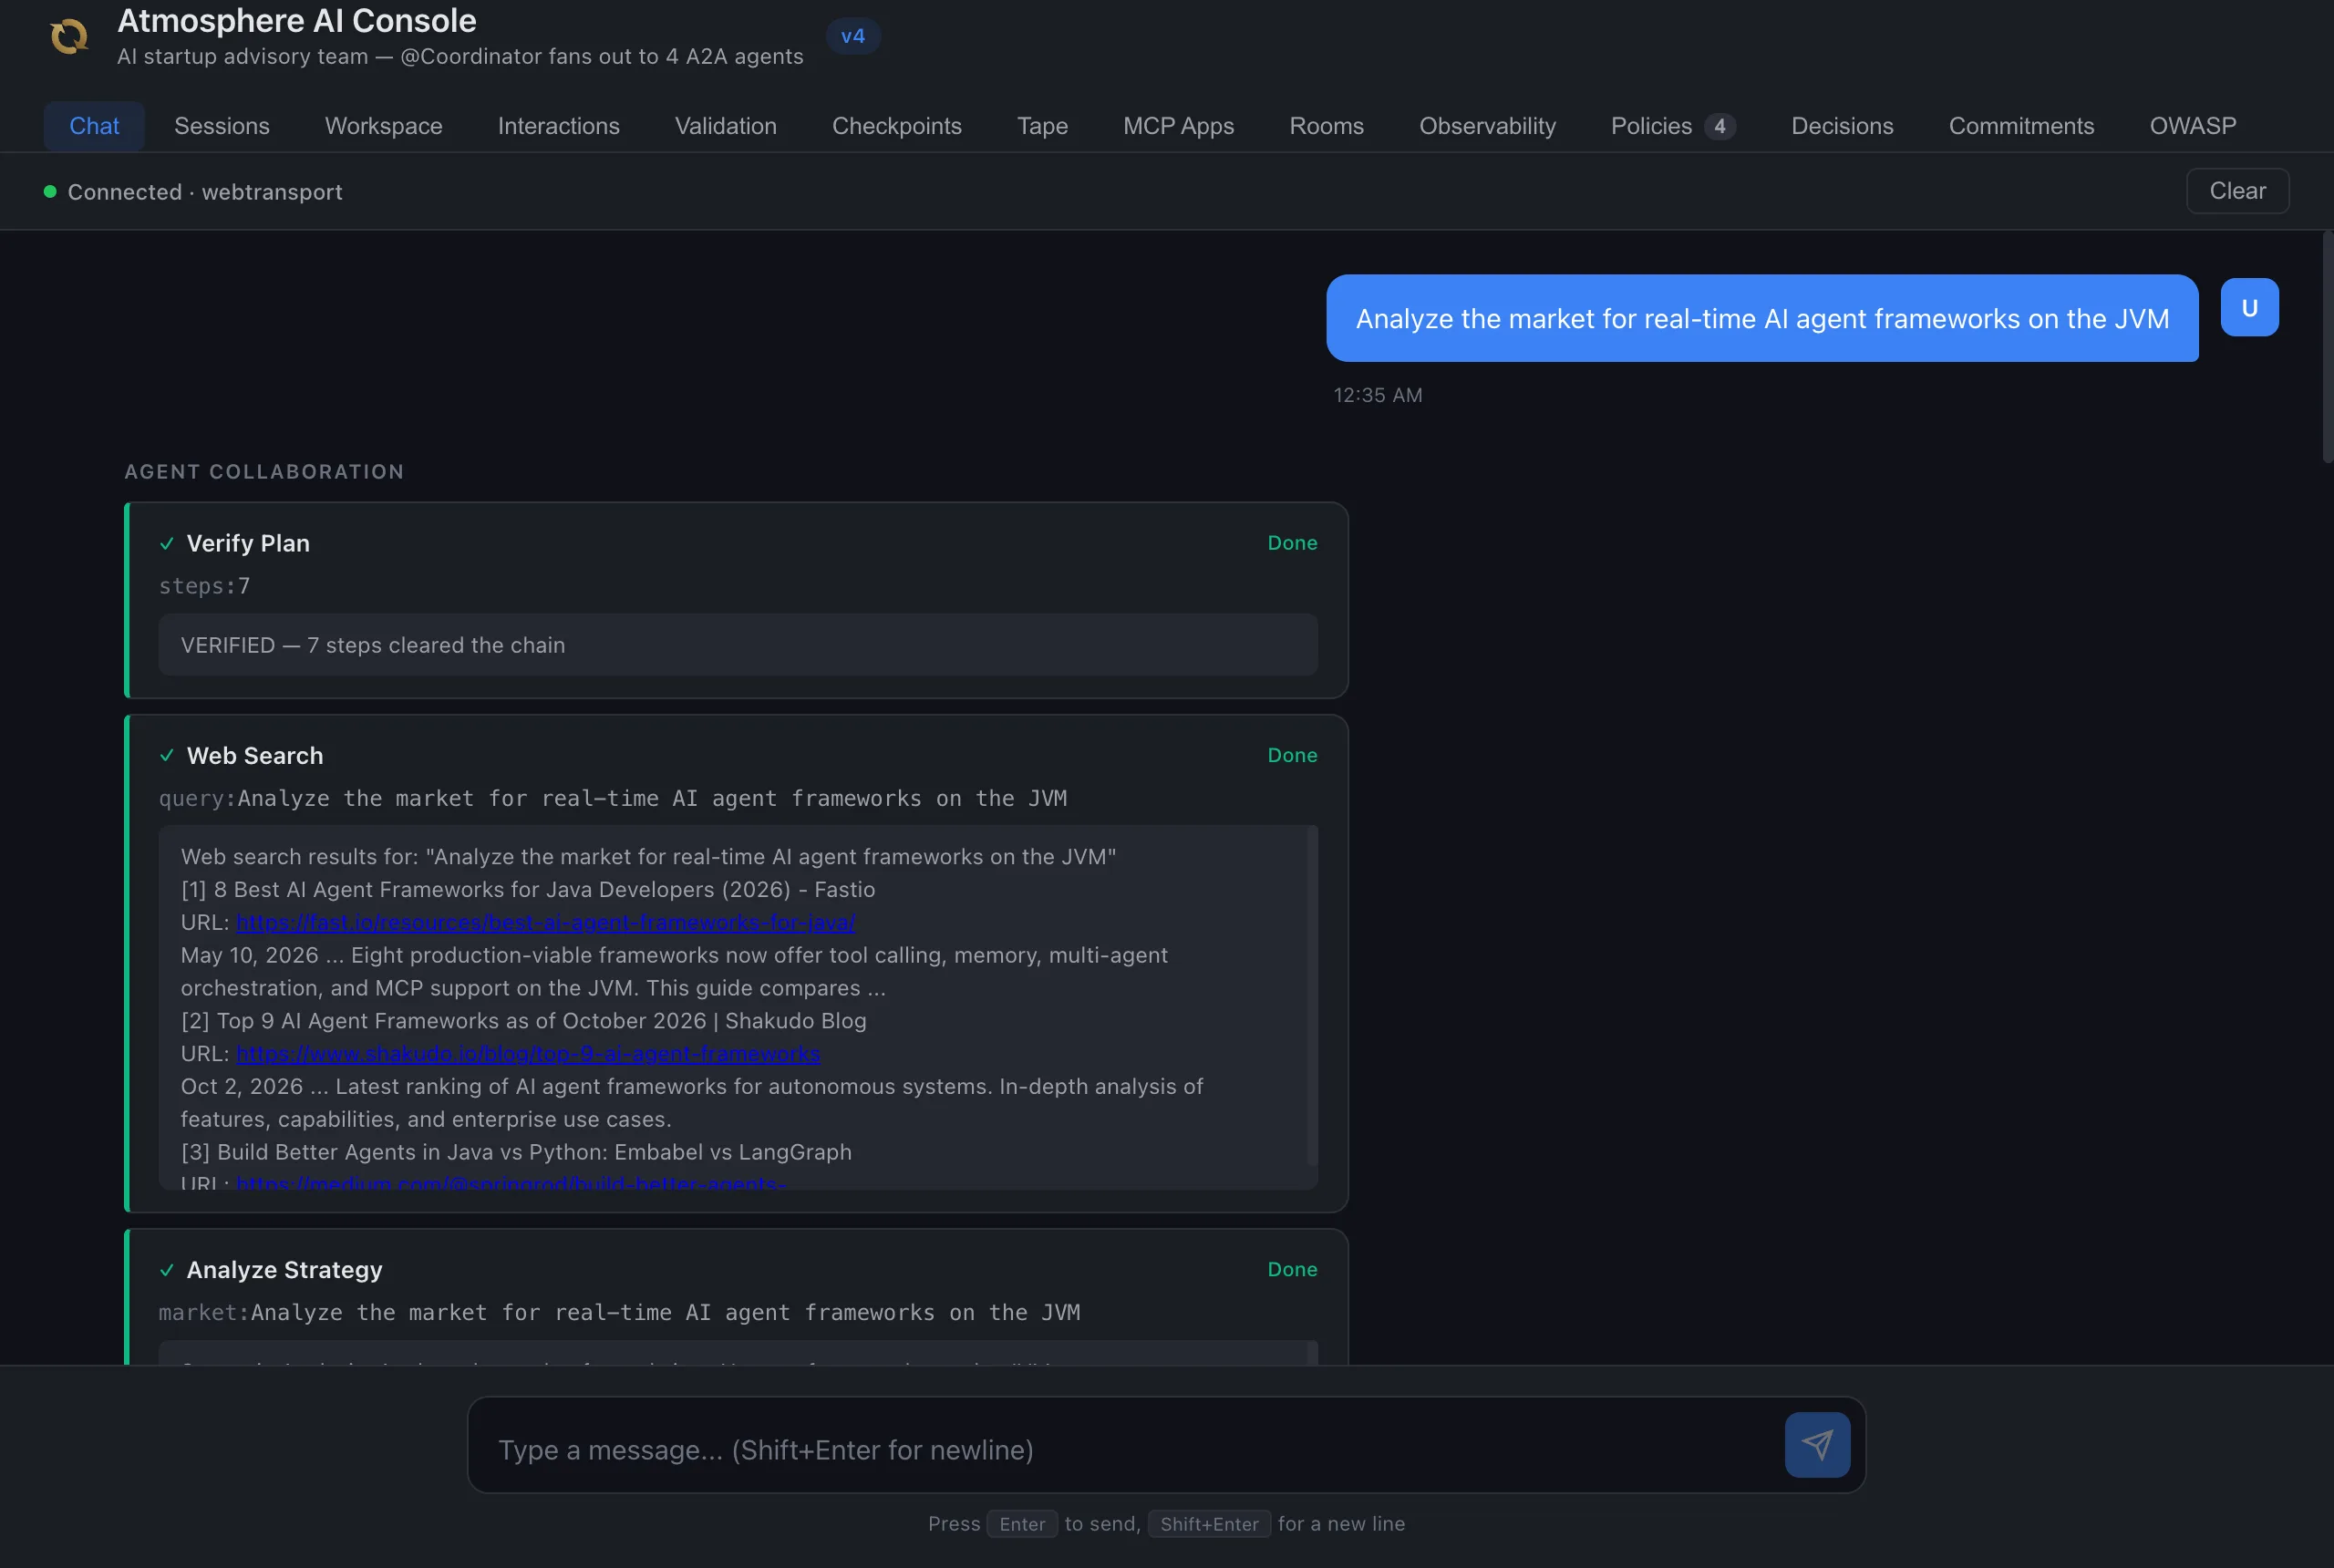Open the medium.com URL link

coord(512,1183)
